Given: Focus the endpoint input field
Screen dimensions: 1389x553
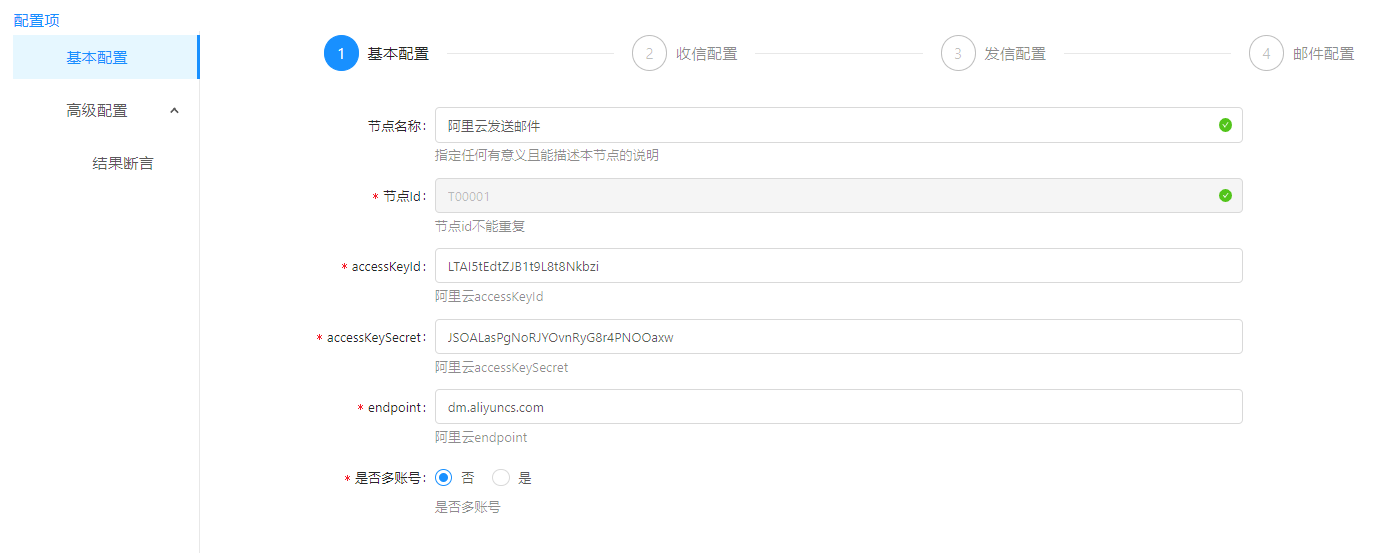Looking at the screenshot, I should [838, 407].
